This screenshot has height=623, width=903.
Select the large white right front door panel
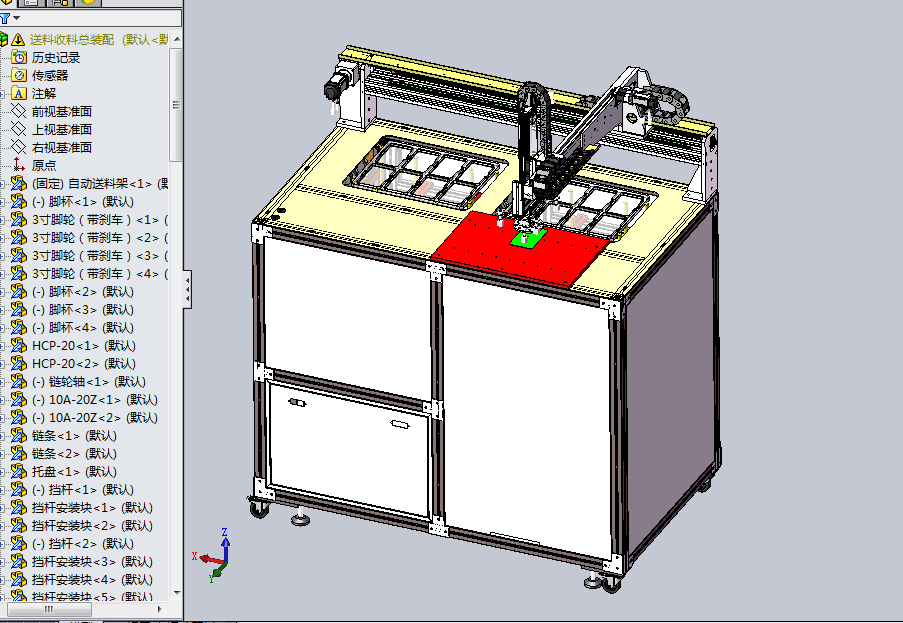527,415
